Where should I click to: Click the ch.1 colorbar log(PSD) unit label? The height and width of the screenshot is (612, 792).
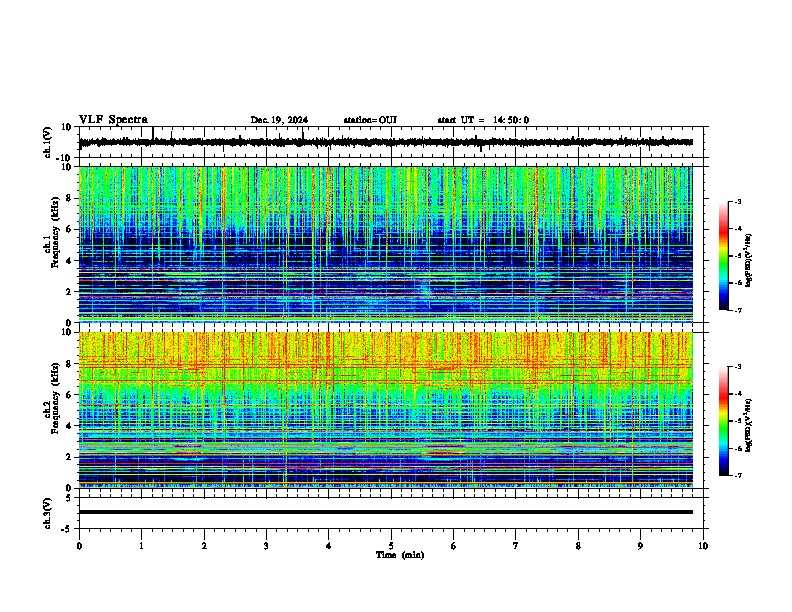pyautogui.click(x=749, y=261)
